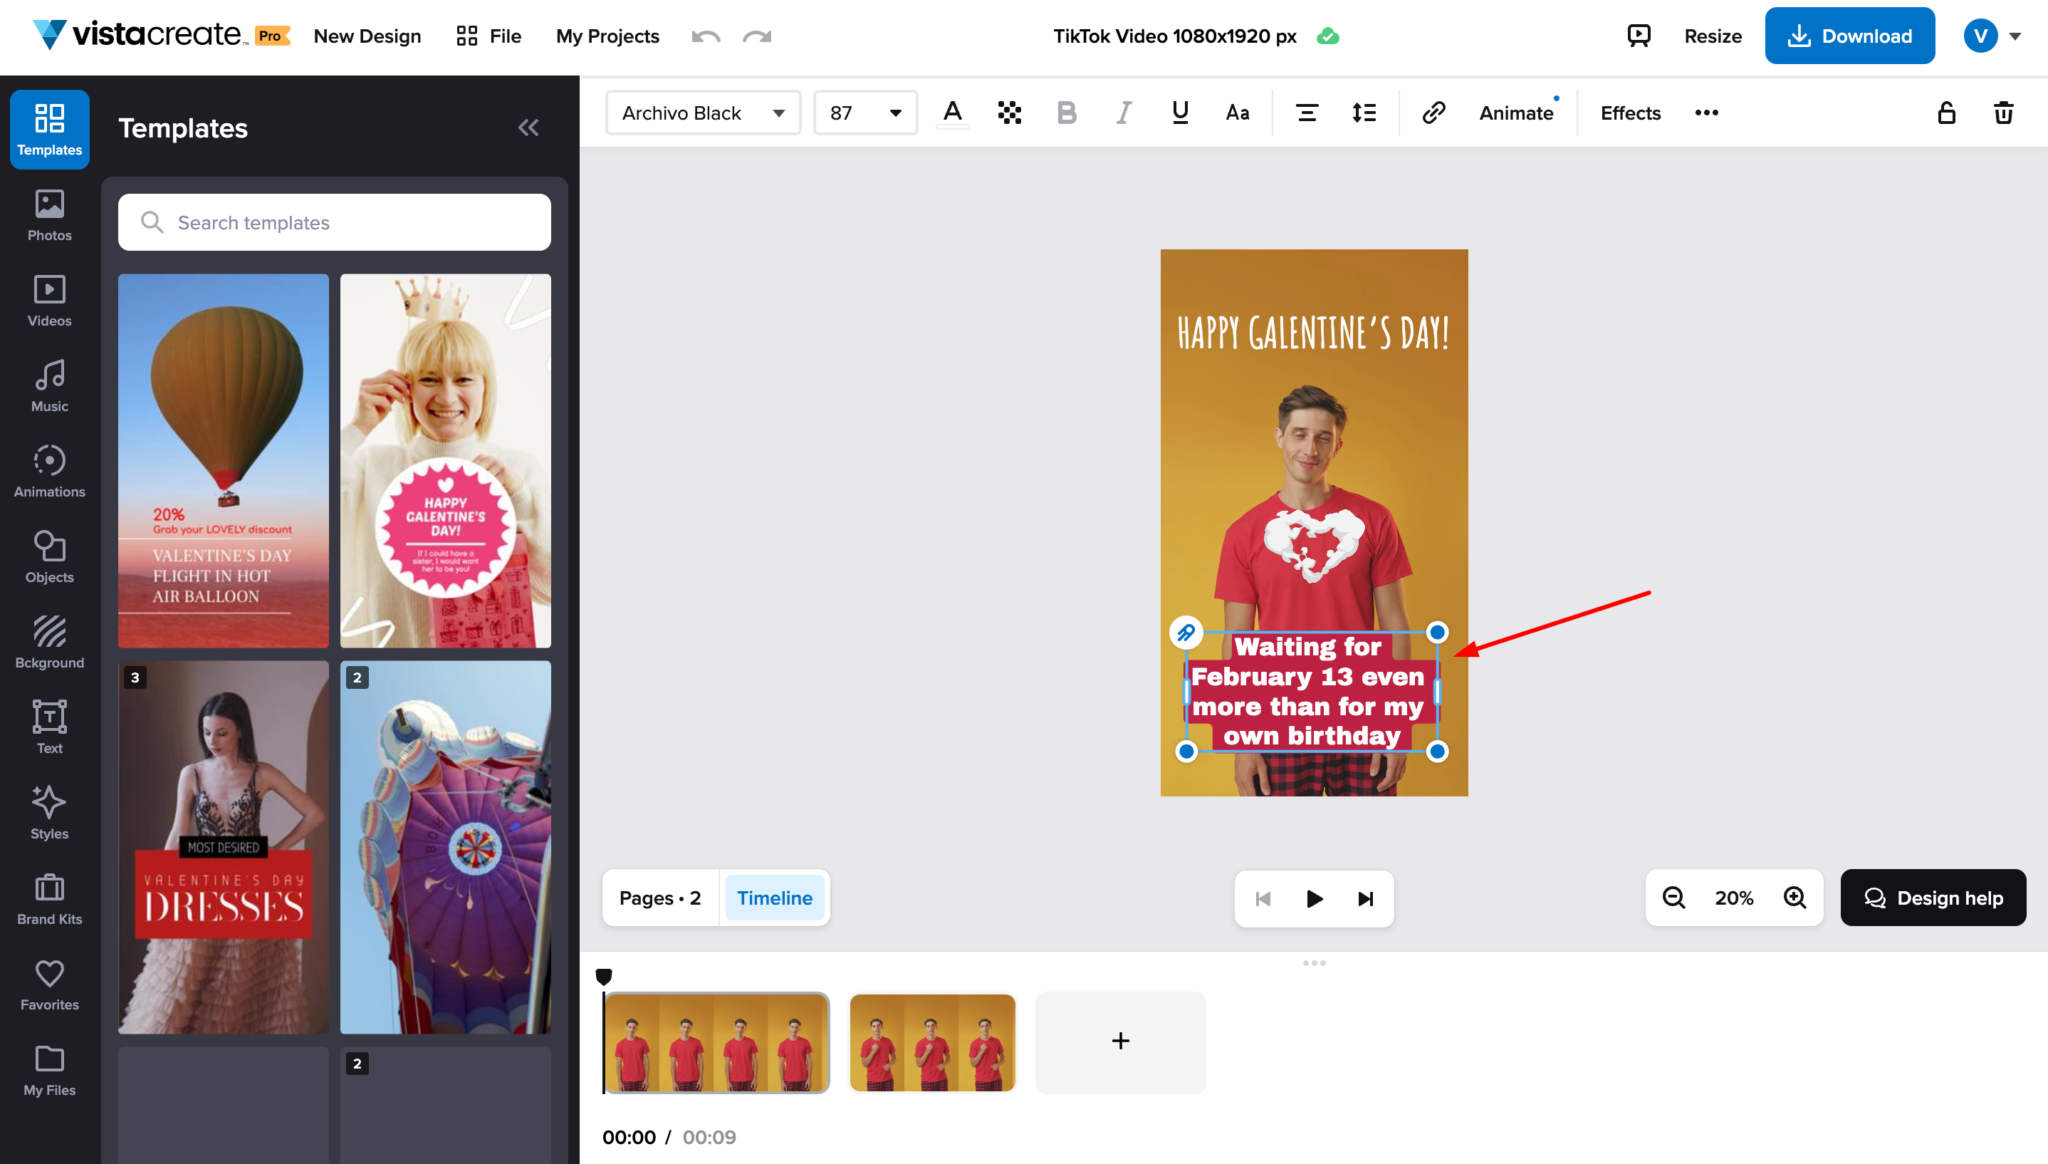This screenshot has width=2048, height=1164.
Task: Toggle bold on the selected text
Action: coord(1066,112)
